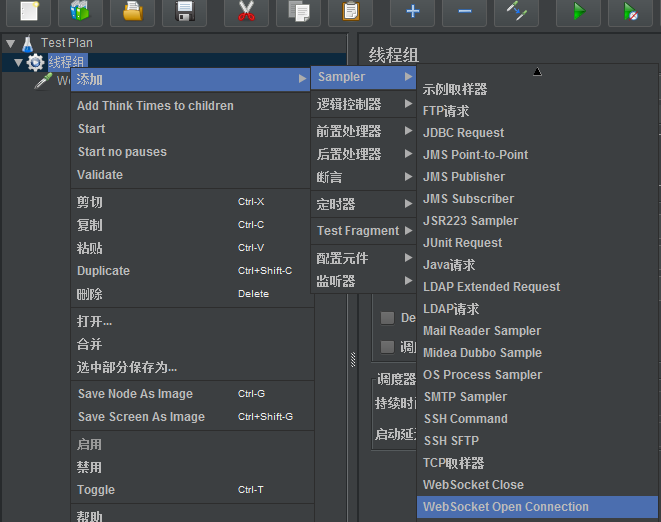661x522 pixels.
Task: Add FTP请求 sampler
Action: click(x=537, y=111)
